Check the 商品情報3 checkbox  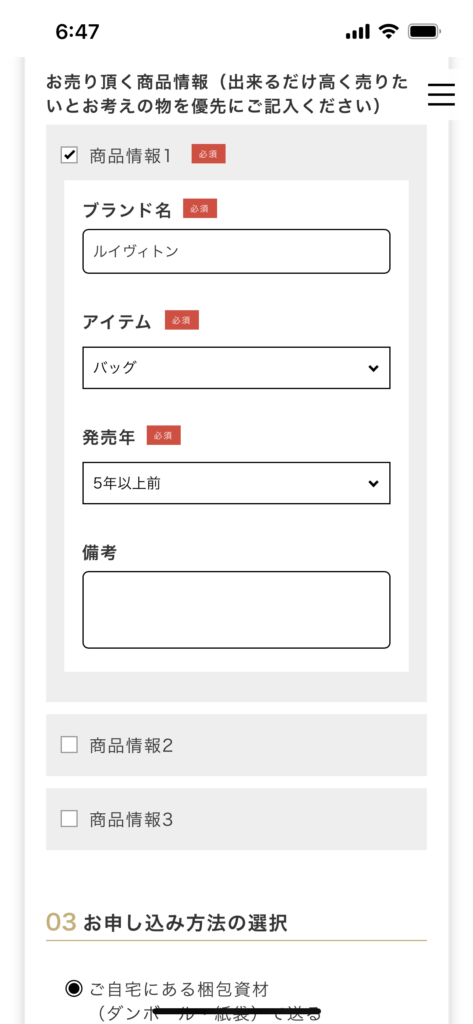(x=69, y=818)
